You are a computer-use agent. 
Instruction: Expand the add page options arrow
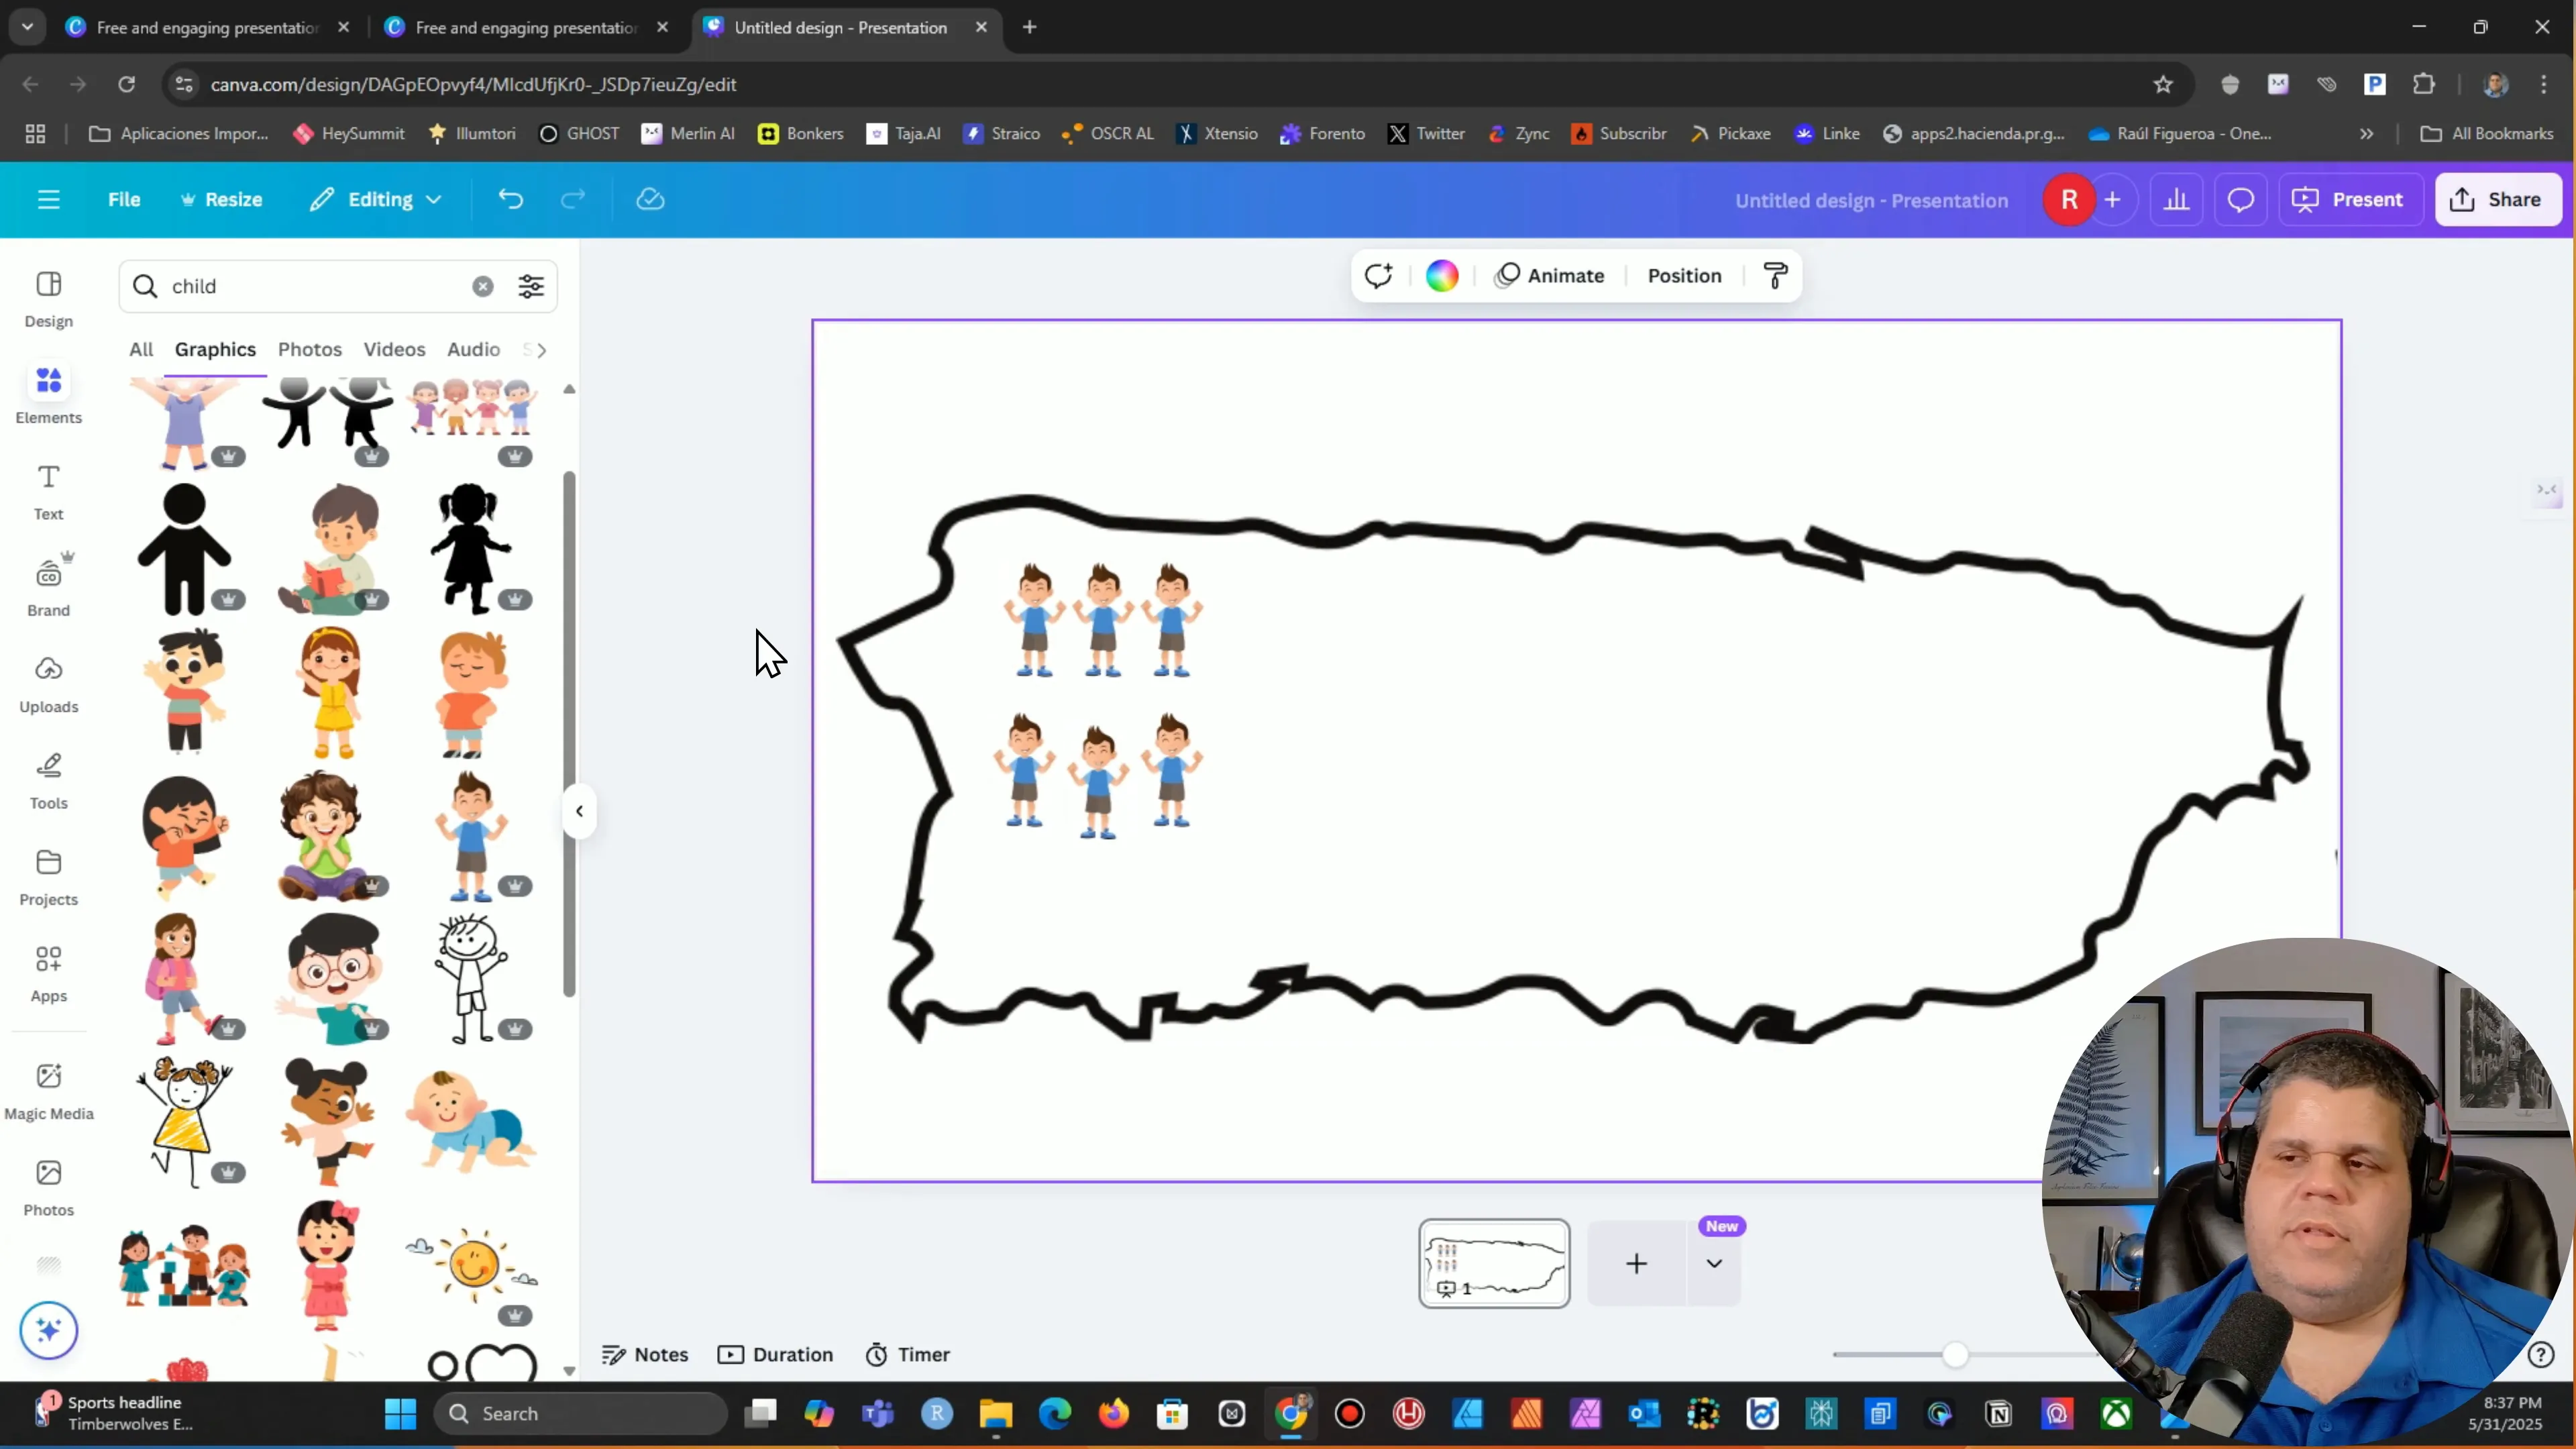coord(1714,1263)
